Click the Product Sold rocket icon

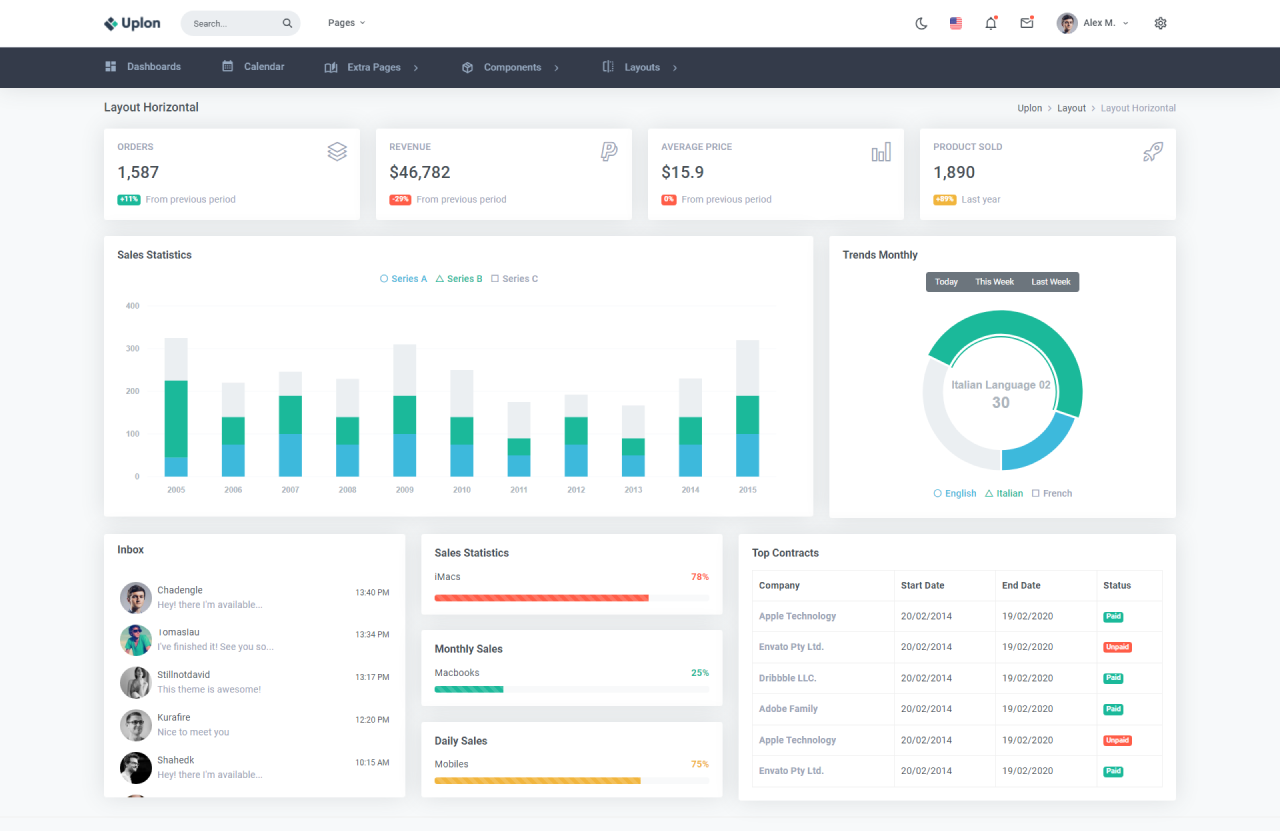(1153, 151)
